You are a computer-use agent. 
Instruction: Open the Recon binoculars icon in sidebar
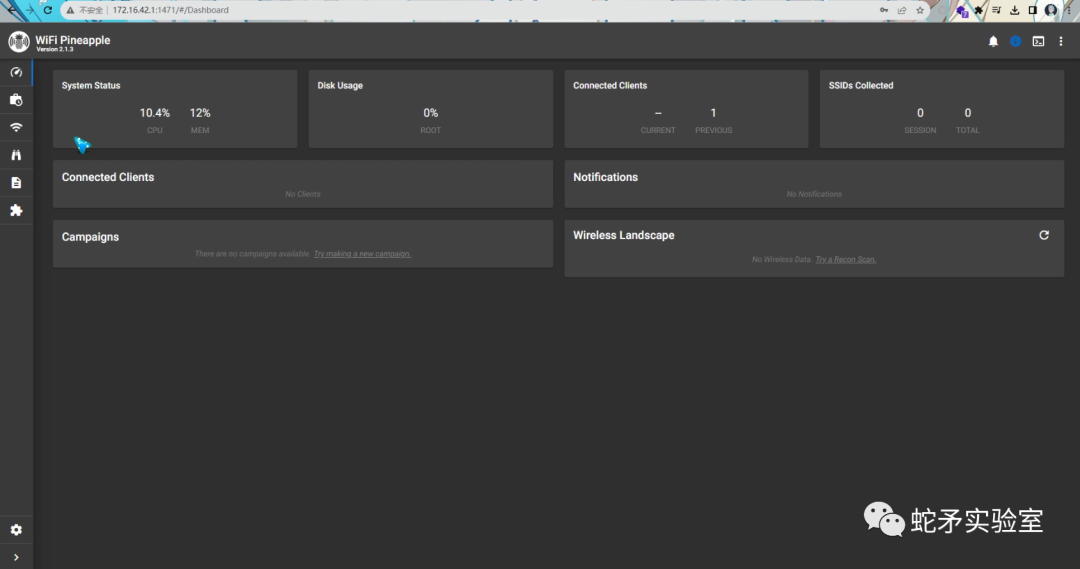16,155
